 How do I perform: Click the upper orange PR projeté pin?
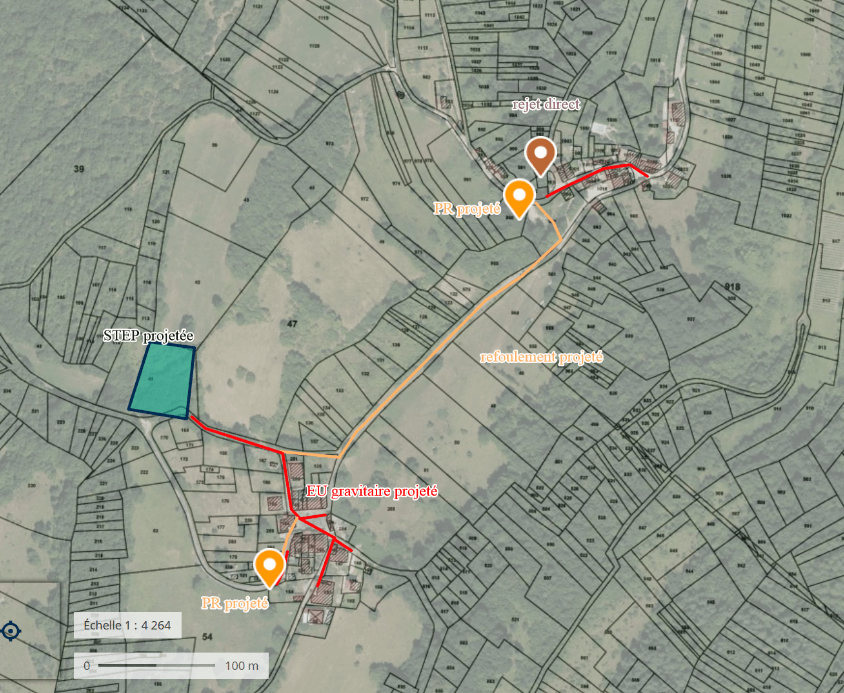519,199
